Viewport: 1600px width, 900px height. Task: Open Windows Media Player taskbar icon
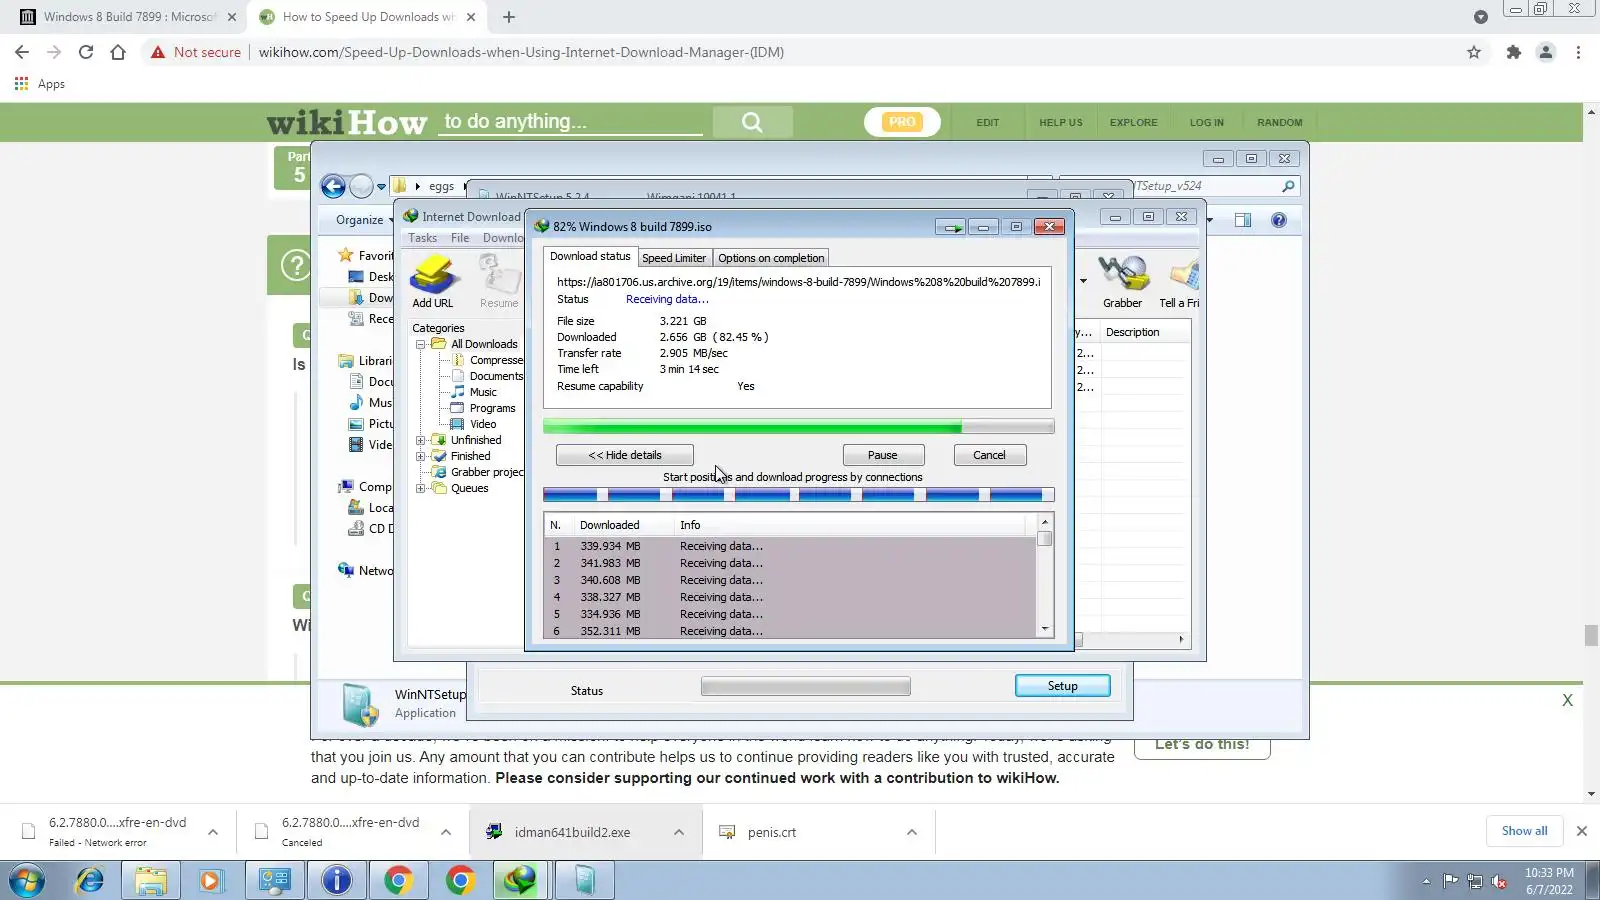(210, 880)
